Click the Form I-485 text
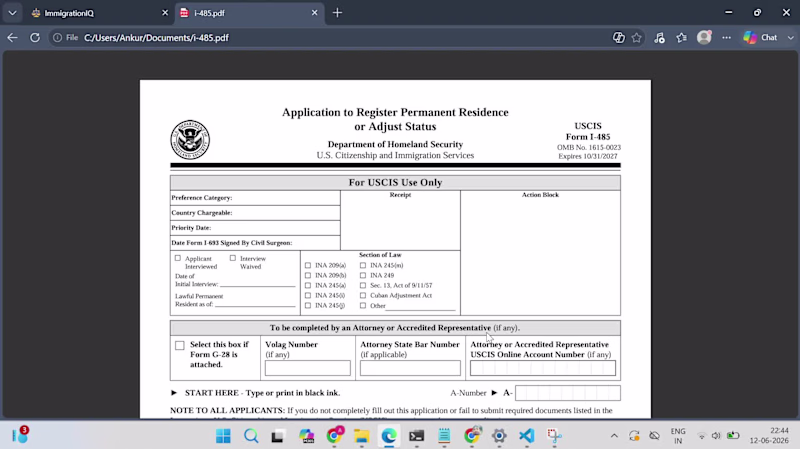The image size is (800, 449). (x=588, y=137)
